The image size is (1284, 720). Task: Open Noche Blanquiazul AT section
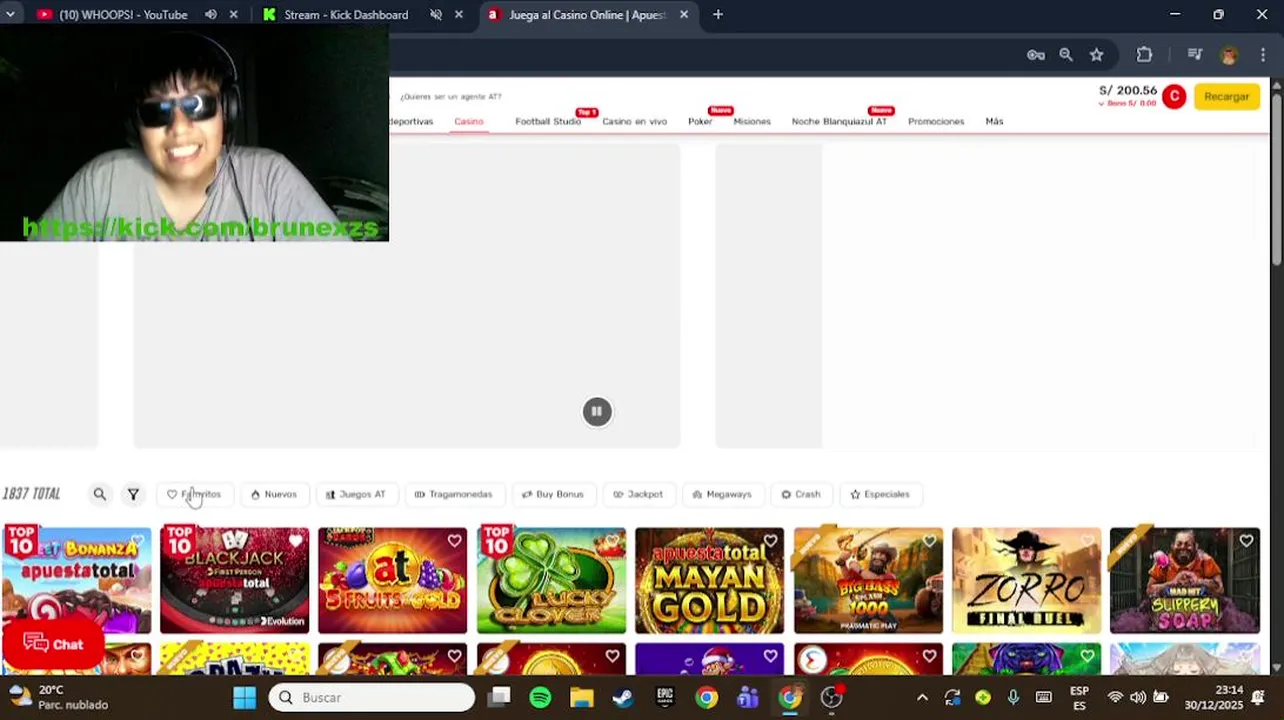tap(839, 121)
